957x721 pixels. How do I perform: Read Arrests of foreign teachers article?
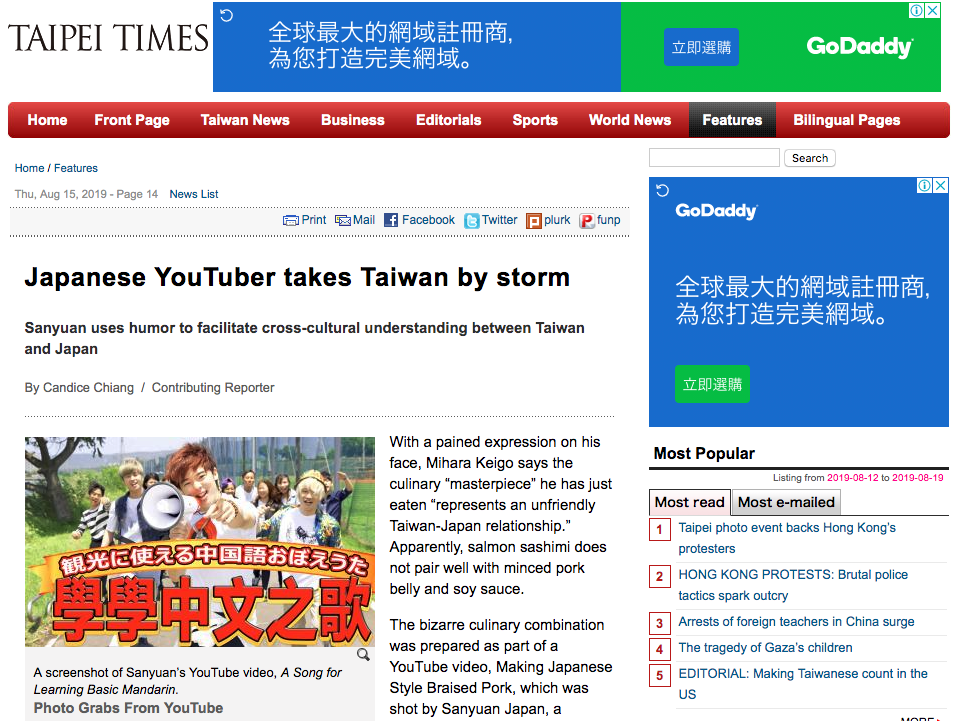796,621
